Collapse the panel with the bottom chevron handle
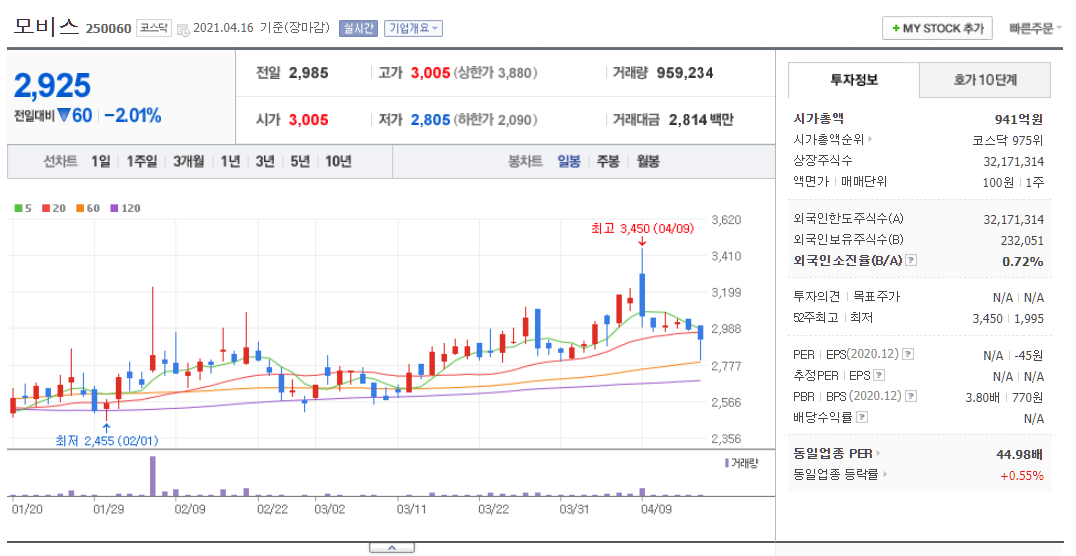This screenshot has height=556, width=1076. tap(392, 548)
